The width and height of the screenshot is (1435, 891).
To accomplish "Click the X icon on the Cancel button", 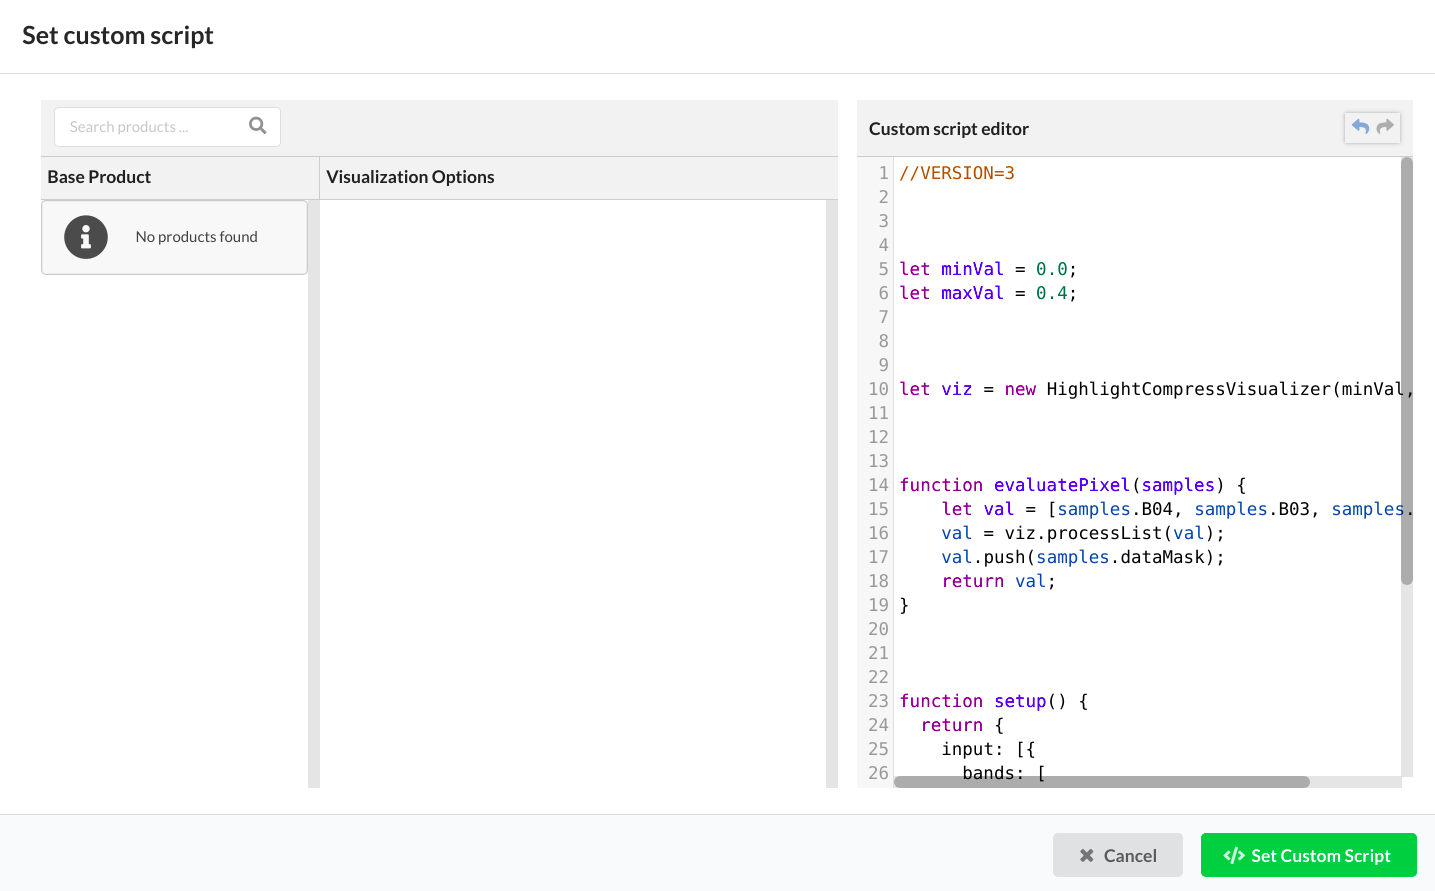I will tap(1086, 855).
